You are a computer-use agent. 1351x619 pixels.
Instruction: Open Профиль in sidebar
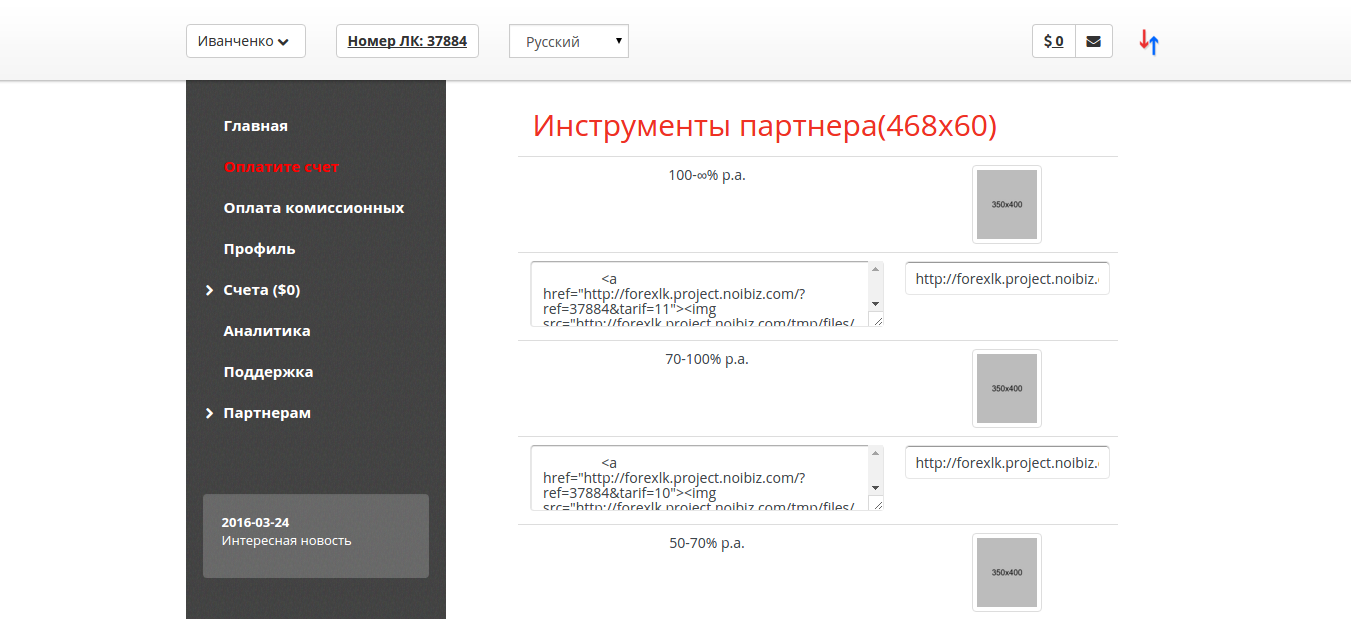pyautogui.click(x=259, y=249)
